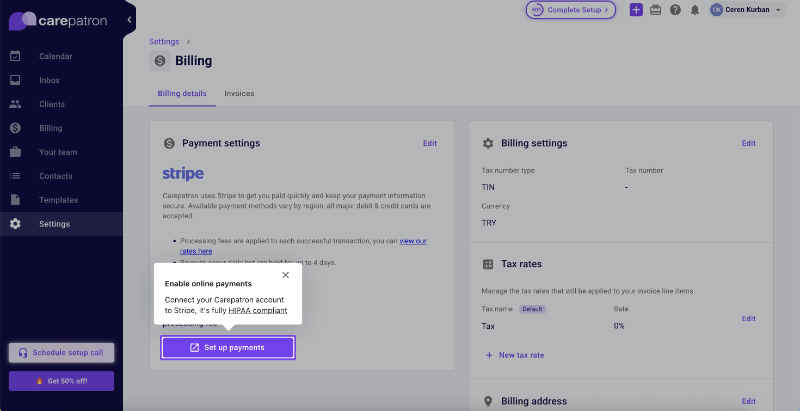Viewport: 800px width, 411px height.
Task: Open the HIPAA compliant link
Action: [258, 310]
